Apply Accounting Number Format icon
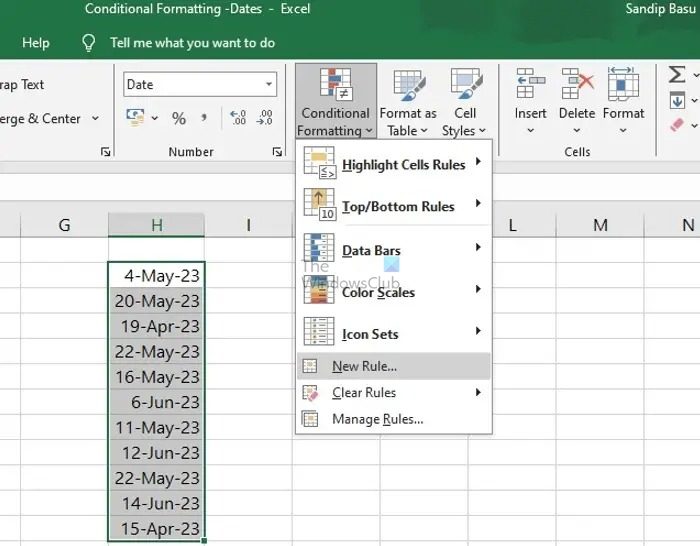 tap(135, 118)
